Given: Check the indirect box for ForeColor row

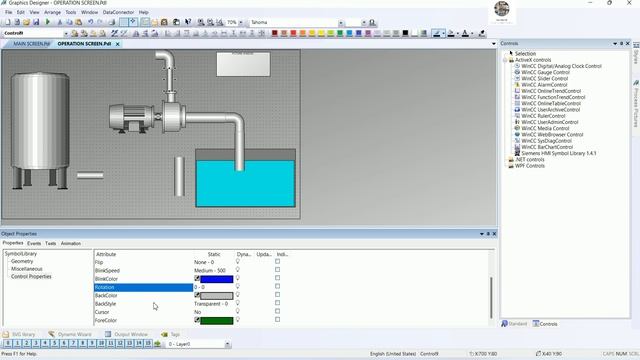Looking at the screenshot, I should [278, 320].
